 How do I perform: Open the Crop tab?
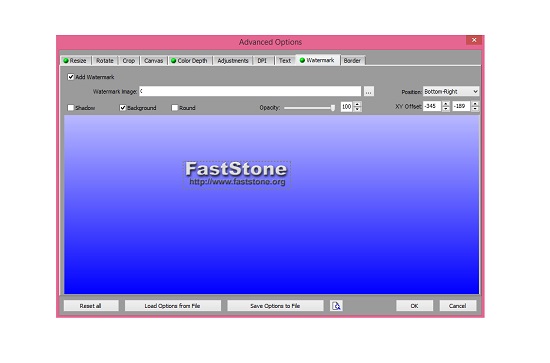coord(129,61)
